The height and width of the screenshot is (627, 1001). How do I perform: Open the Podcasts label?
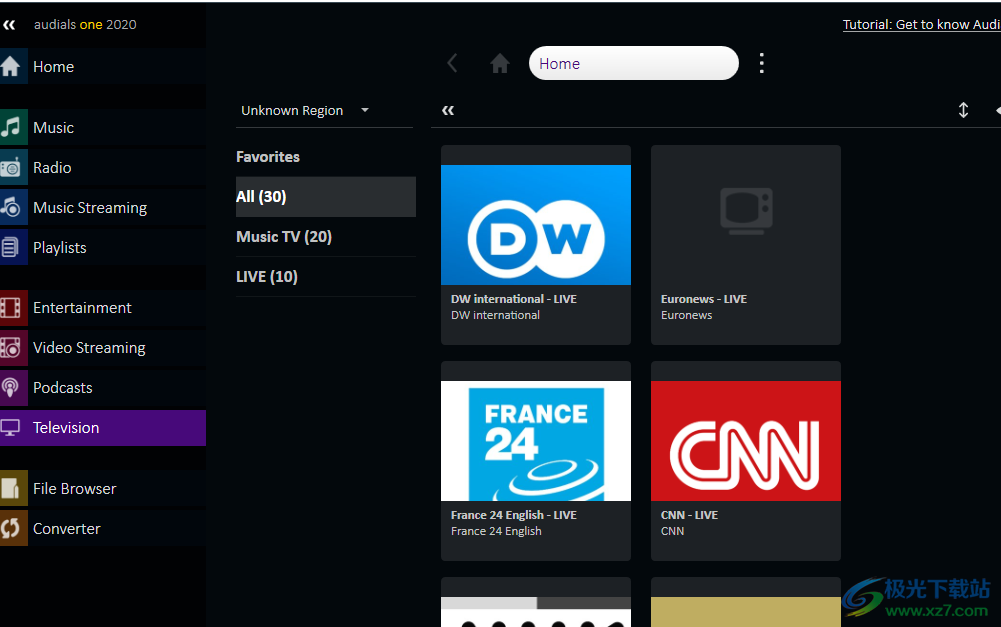pyautogui.click(x=63, y=388)
